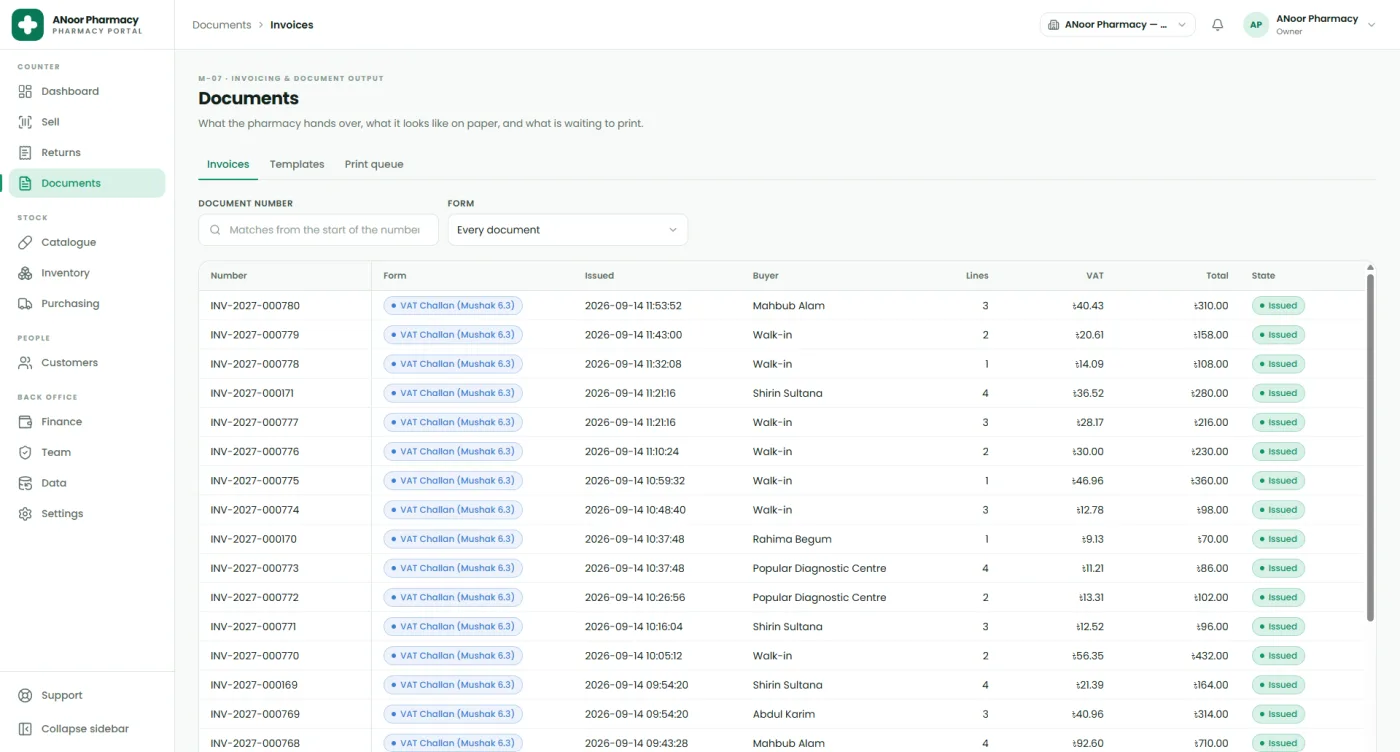Expand the ANoor Pharmacy Owner account menu
Screen dimensions: 1400x752
pyautogui.click(x=1310, y=25)
